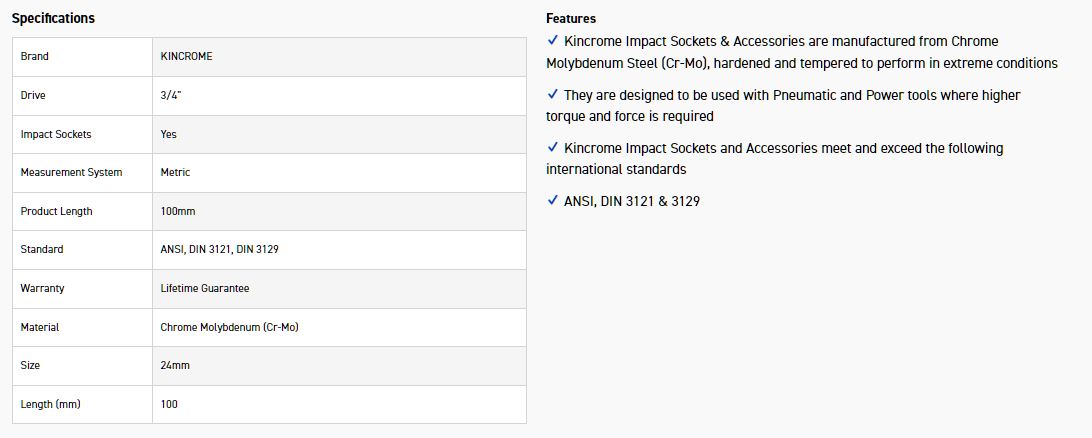Screen dimensions: 1092x438
Task: Click the Yes value for Impact Sockets
Action: tap(169, 134)
